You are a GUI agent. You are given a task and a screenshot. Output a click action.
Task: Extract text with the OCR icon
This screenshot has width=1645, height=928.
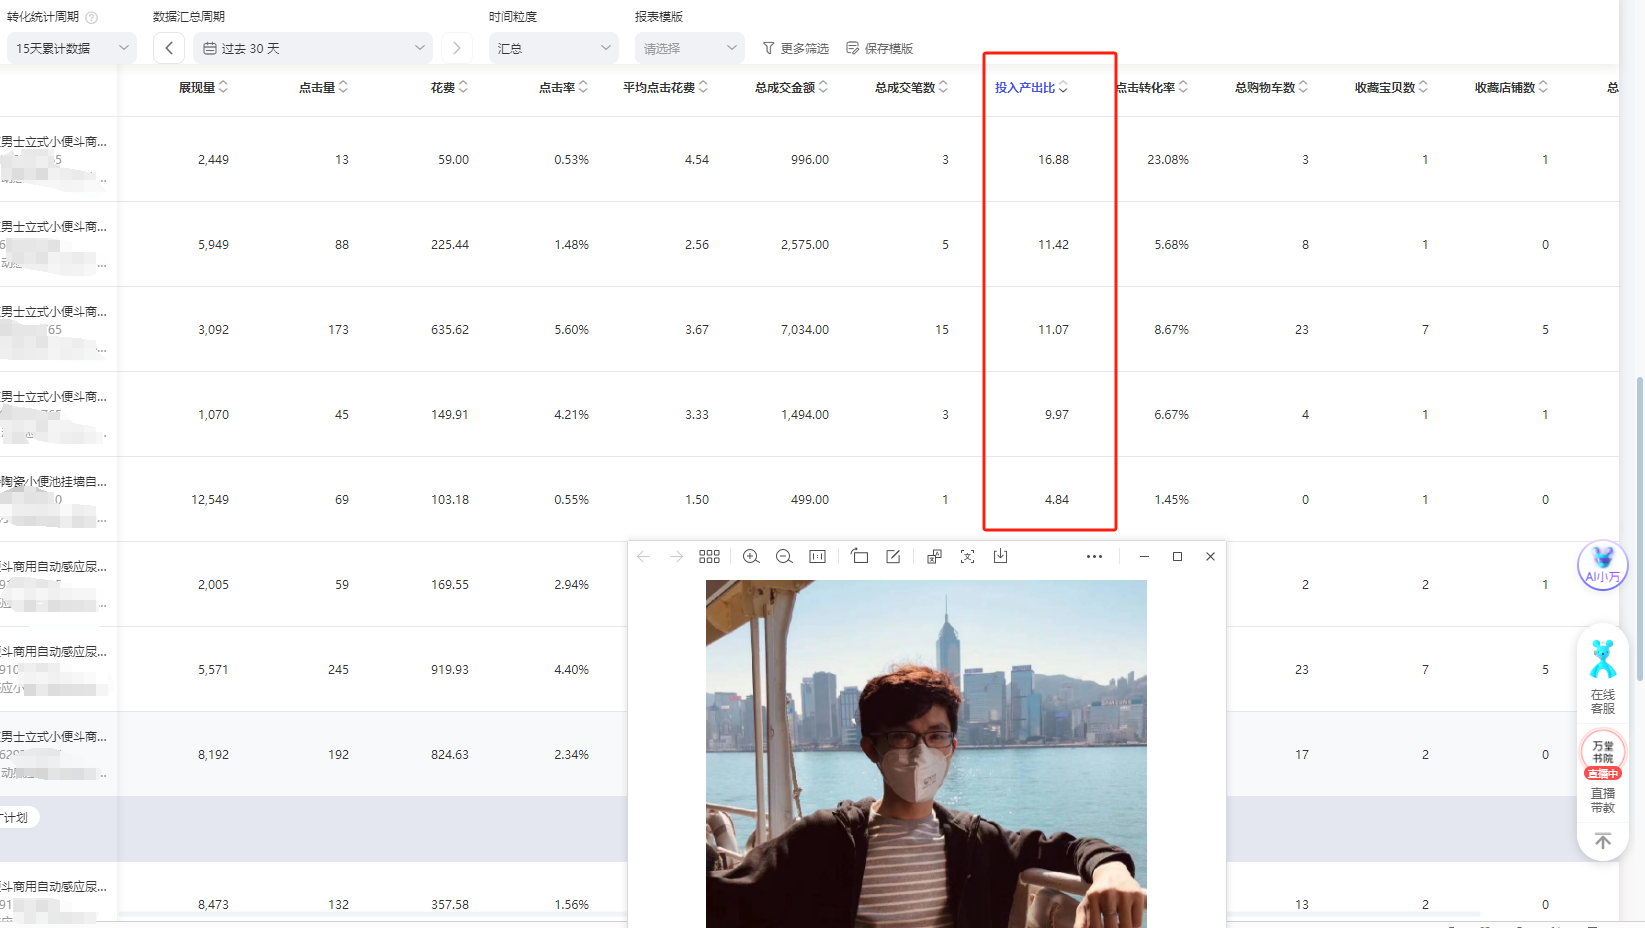[x=967, y=557]
